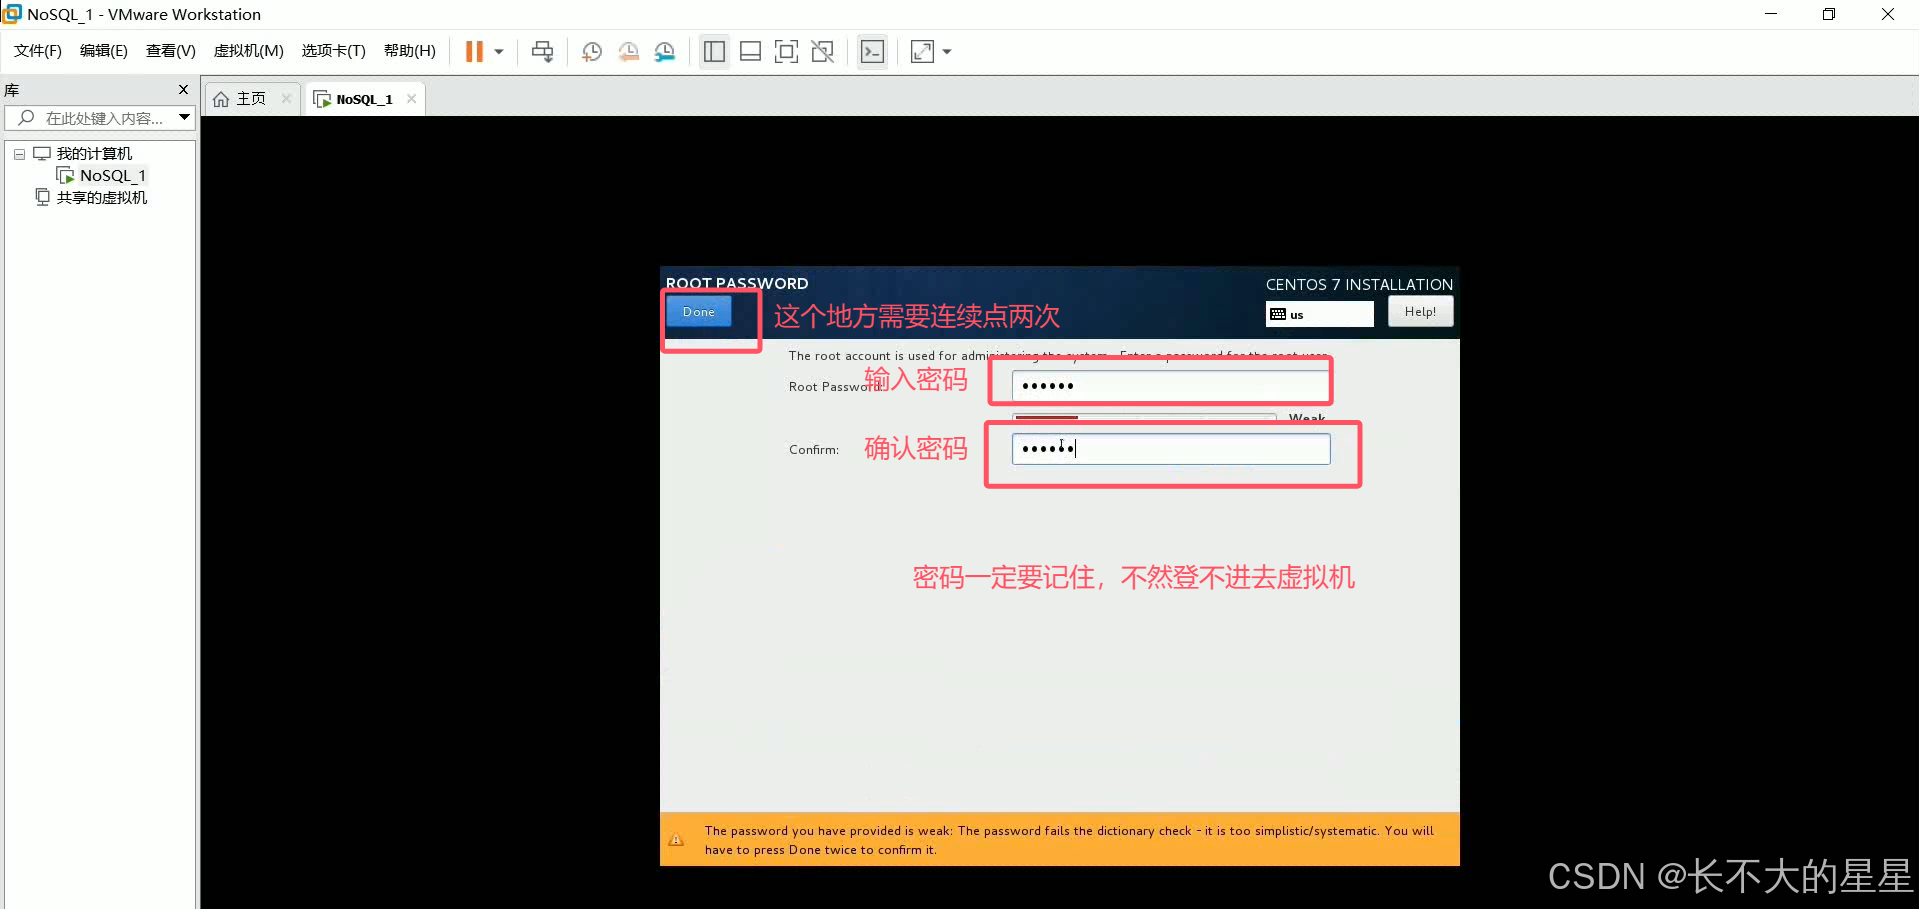The width and height of the screenshot is (1919, 909).
Task: Open the 文件(F) menu
Action: (38, 51)
